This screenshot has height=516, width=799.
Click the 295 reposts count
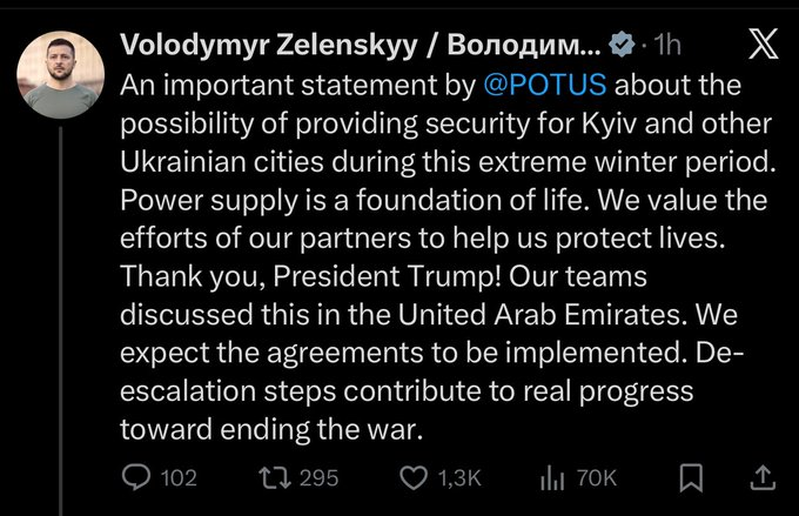click(x=319, y=479)
